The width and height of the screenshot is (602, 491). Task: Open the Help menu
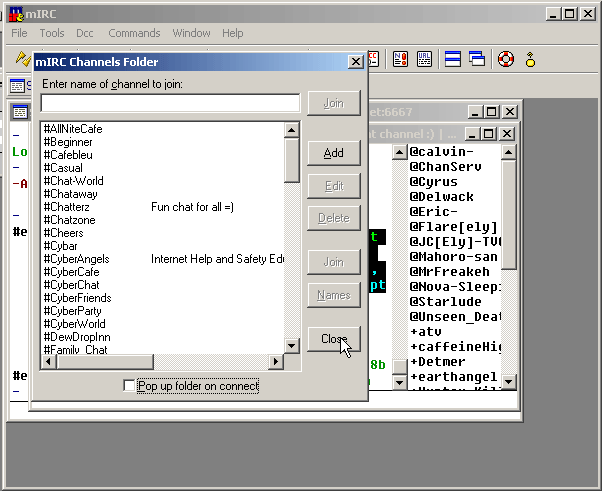coord(233,33)
